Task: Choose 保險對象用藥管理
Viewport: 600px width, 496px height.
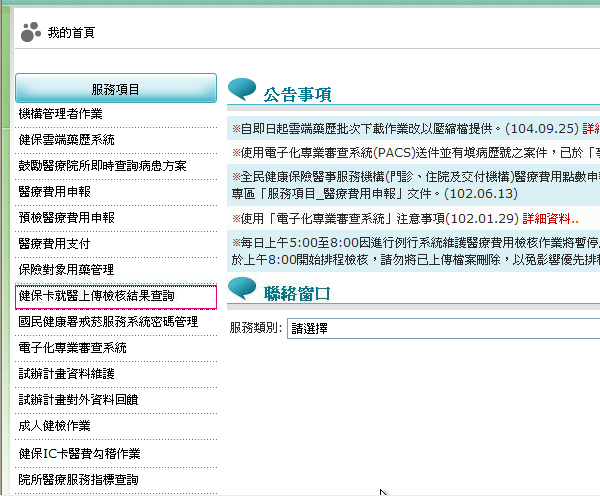Action: pyautogui.click(x=67, y=270)
